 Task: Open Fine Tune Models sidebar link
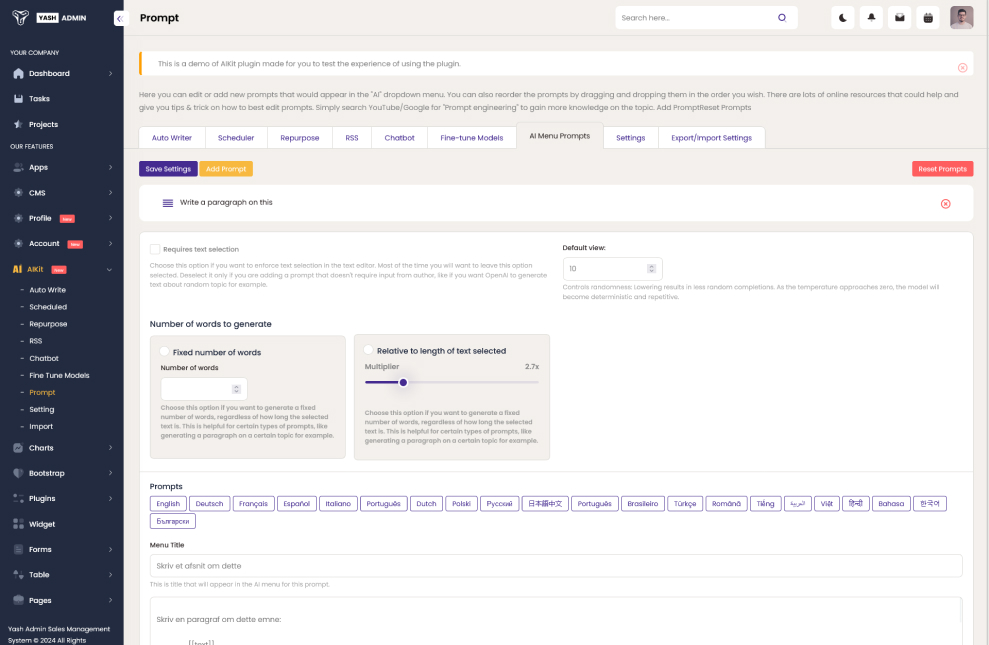click(59, 375)
